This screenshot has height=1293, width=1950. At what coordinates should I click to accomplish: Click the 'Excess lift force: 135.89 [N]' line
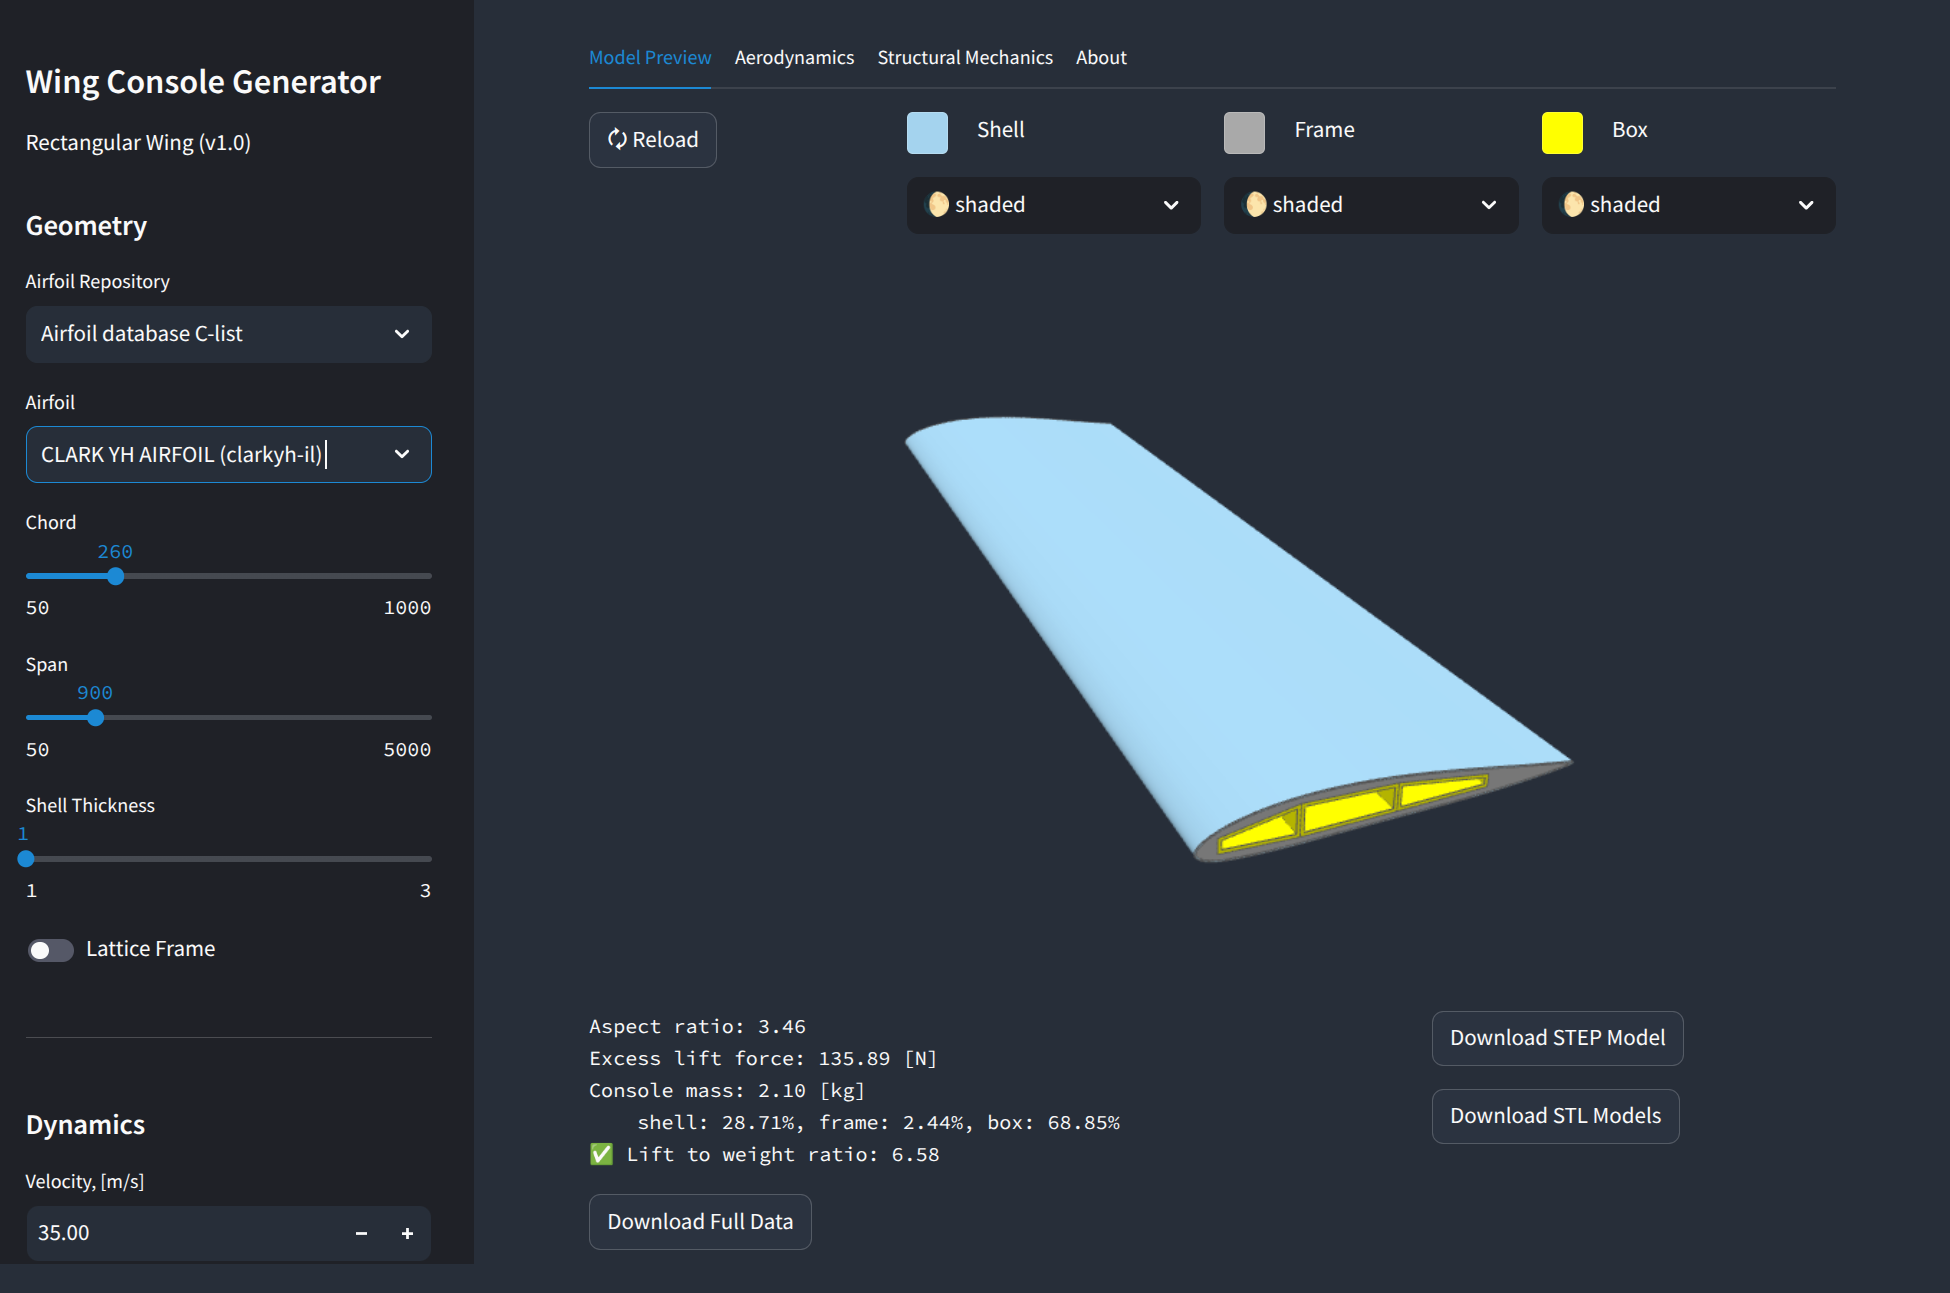(x=763, y=1059)
